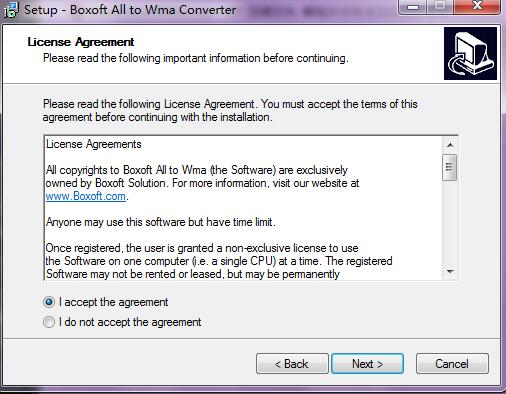506x394 pixels.
Task: Go to previous step with Back button
Action: pyautogui.click(x=292, y=364)
